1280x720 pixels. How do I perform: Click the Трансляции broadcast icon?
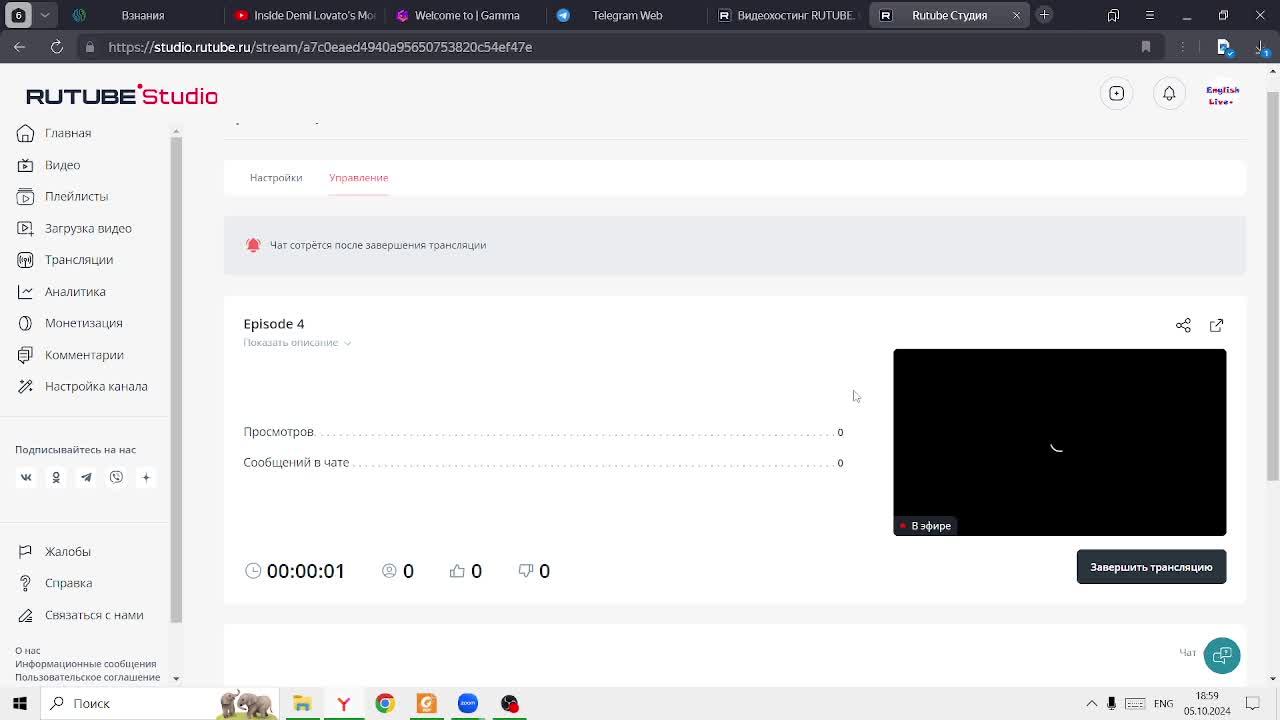26,260
